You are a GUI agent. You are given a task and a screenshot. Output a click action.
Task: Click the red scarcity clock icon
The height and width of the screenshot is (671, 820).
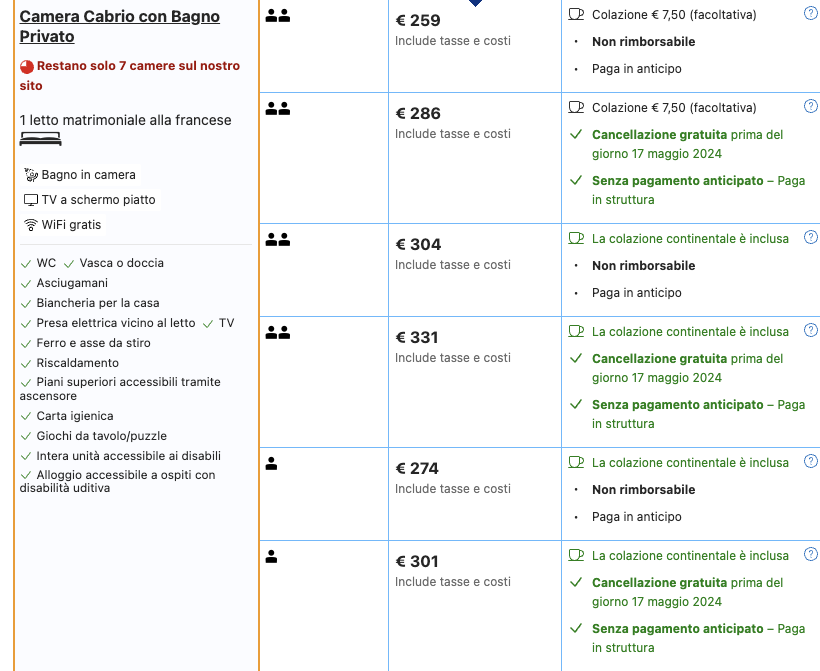pos(27,67)
